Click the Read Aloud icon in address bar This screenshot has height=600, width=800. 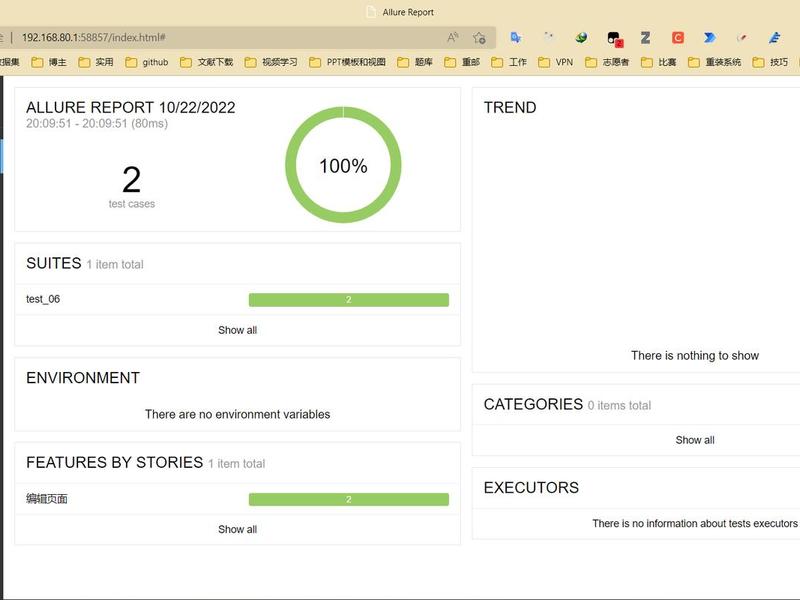(453, 37)
